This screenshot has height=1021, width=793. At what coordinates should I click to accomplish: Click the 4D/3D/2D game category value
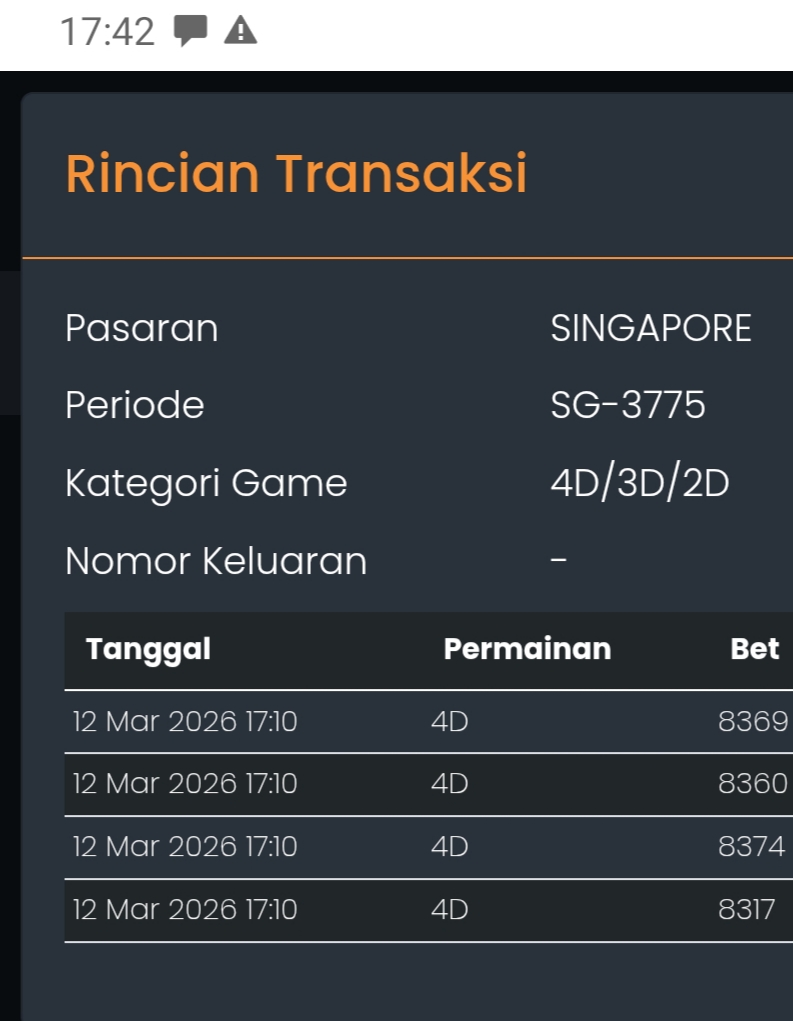click(x=639, y=483)
